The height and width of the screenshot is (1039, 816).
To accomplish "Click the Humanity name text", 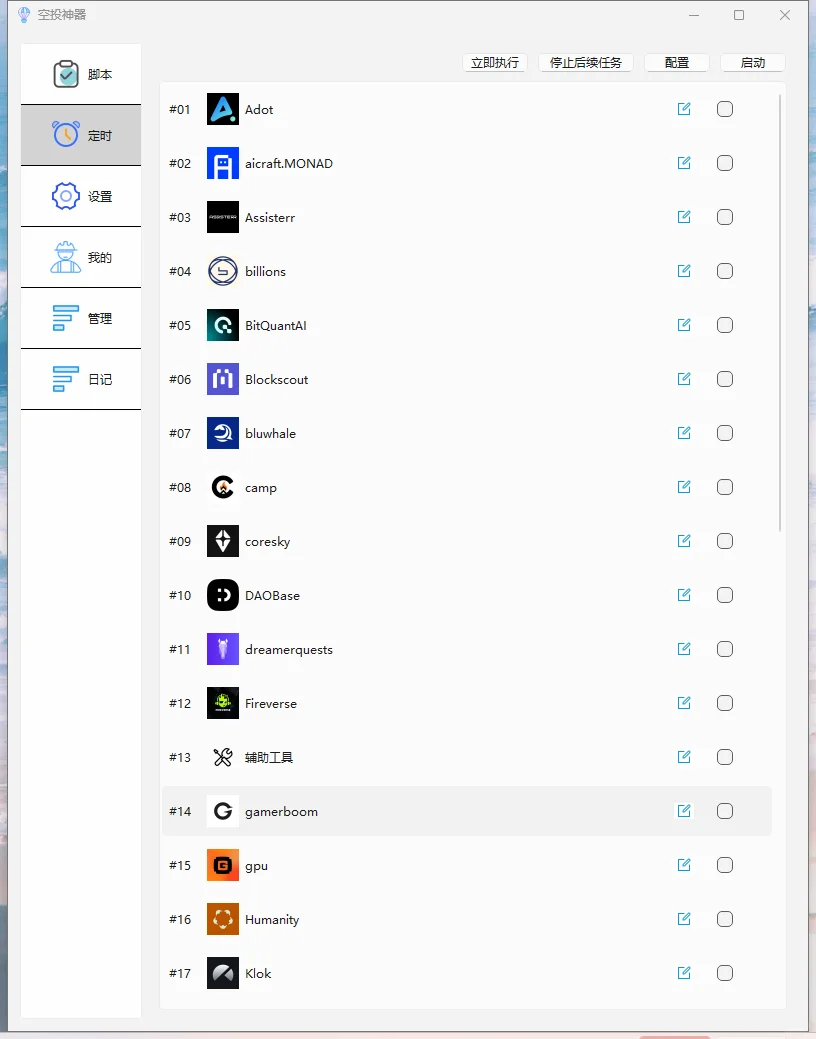I will (272, 920).
